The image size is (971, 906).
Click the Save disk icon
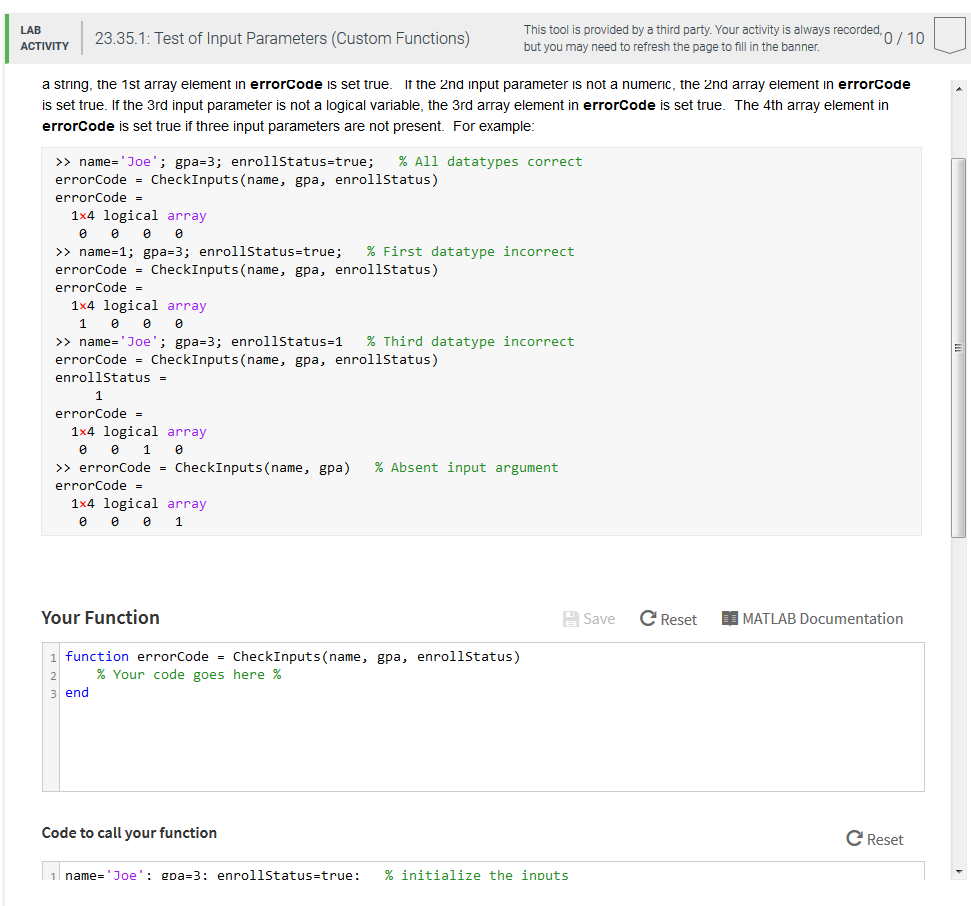(x=572, y=619)
